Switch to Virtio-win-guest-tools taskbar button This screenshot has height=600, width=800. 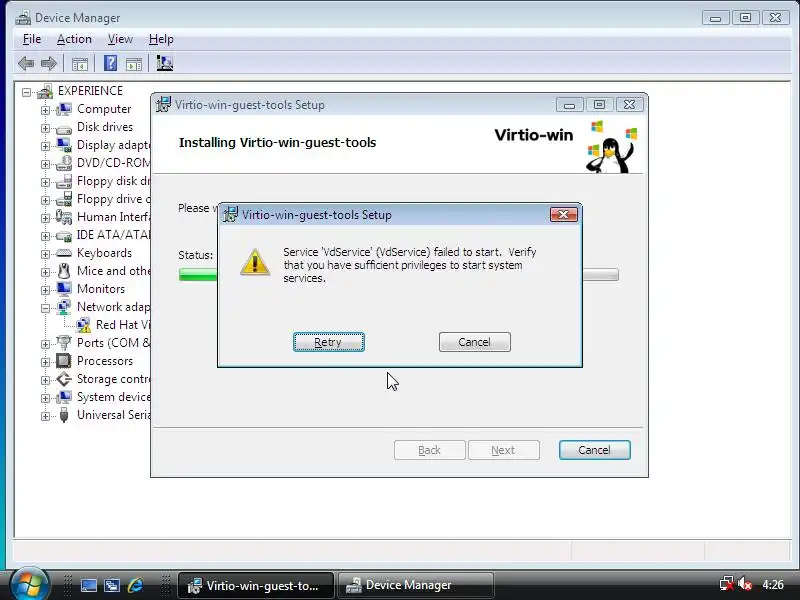pyautogui.click(x=256, y=585)
